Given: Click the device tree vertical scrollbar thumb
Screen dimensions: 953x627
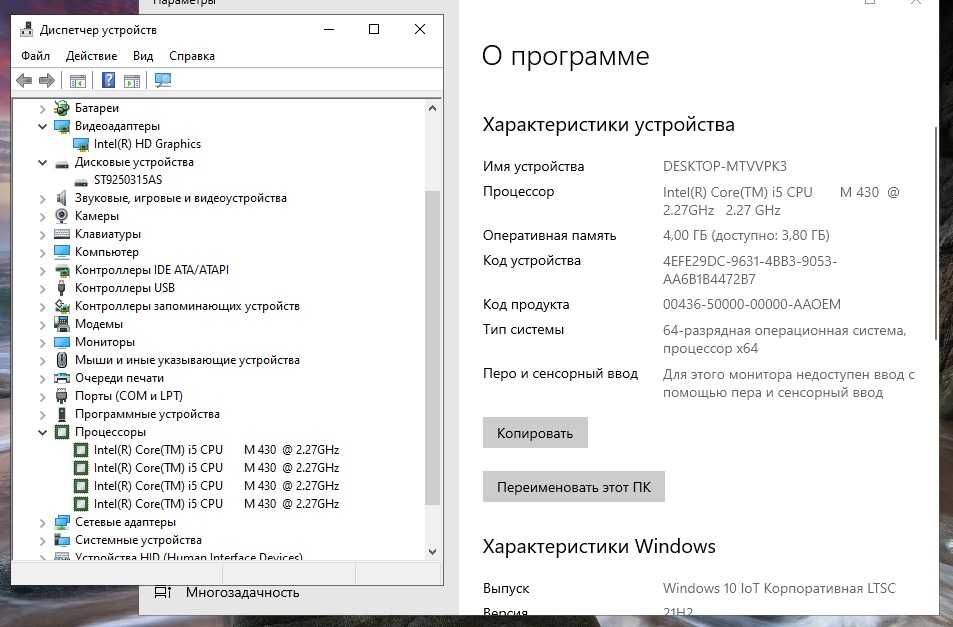Looking at the screenshot, I should [x=432, y=347].
